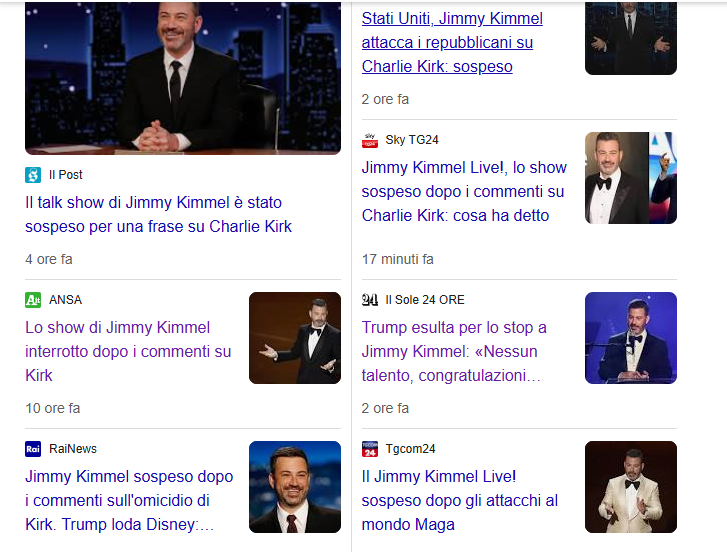Click the thumbnail beside the ANSA article
The image size is (727, 552).
click(294, 338)
